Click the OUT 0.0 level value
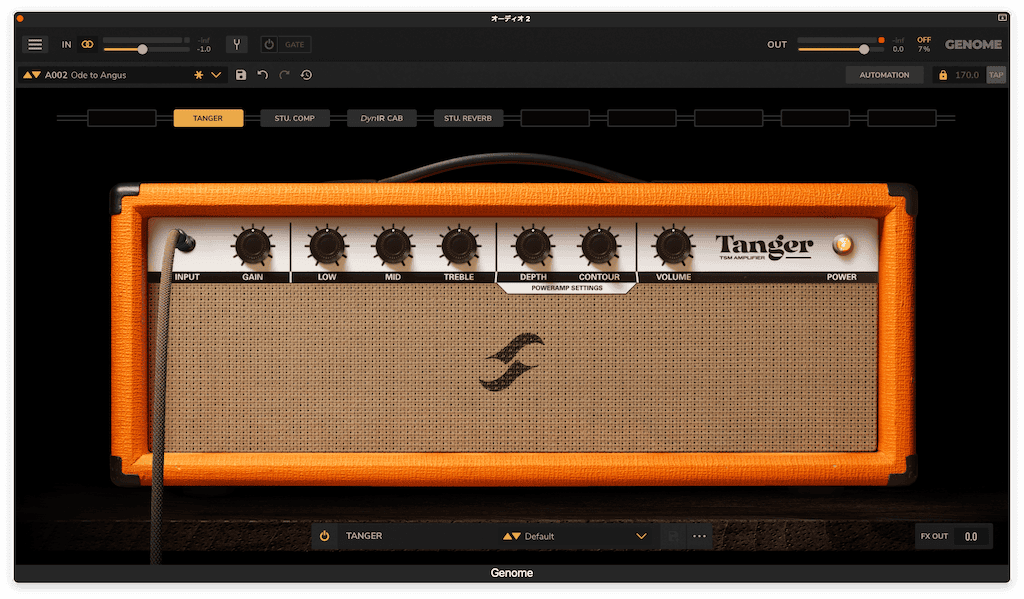Screen dimensions: 1024x599 [x=899, y=49]
